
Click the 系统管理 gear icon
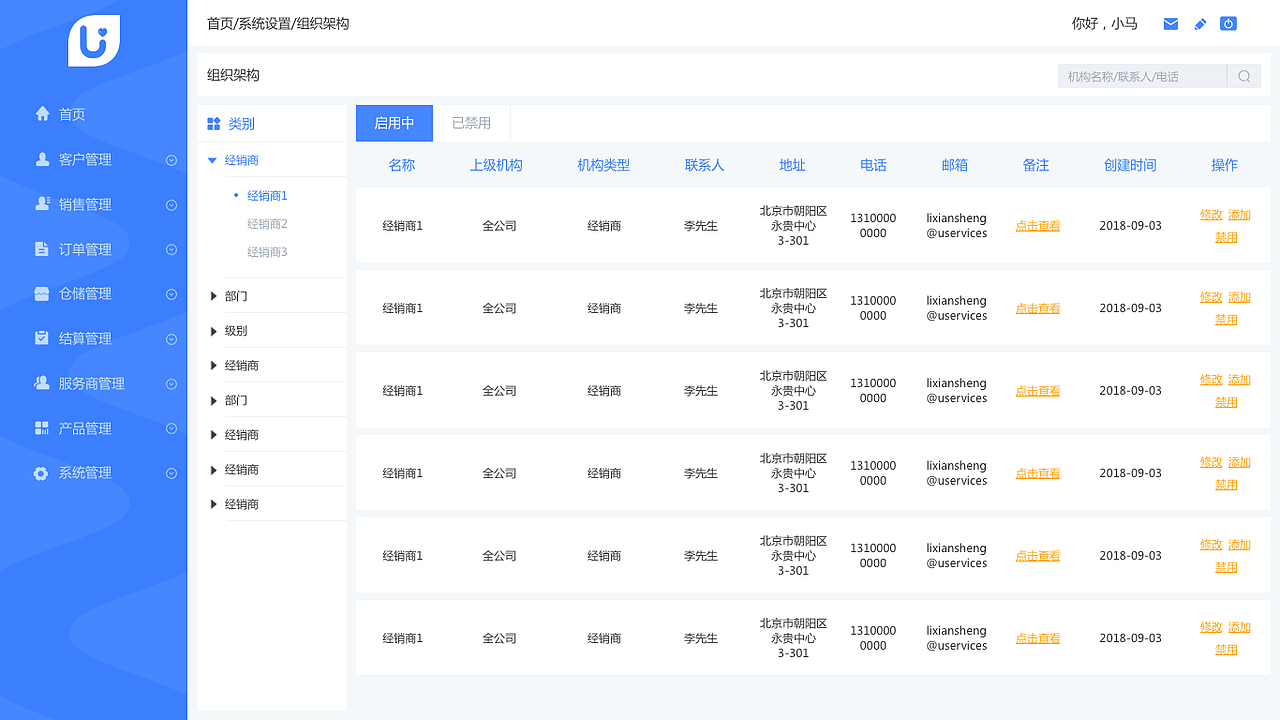point(41,473)
